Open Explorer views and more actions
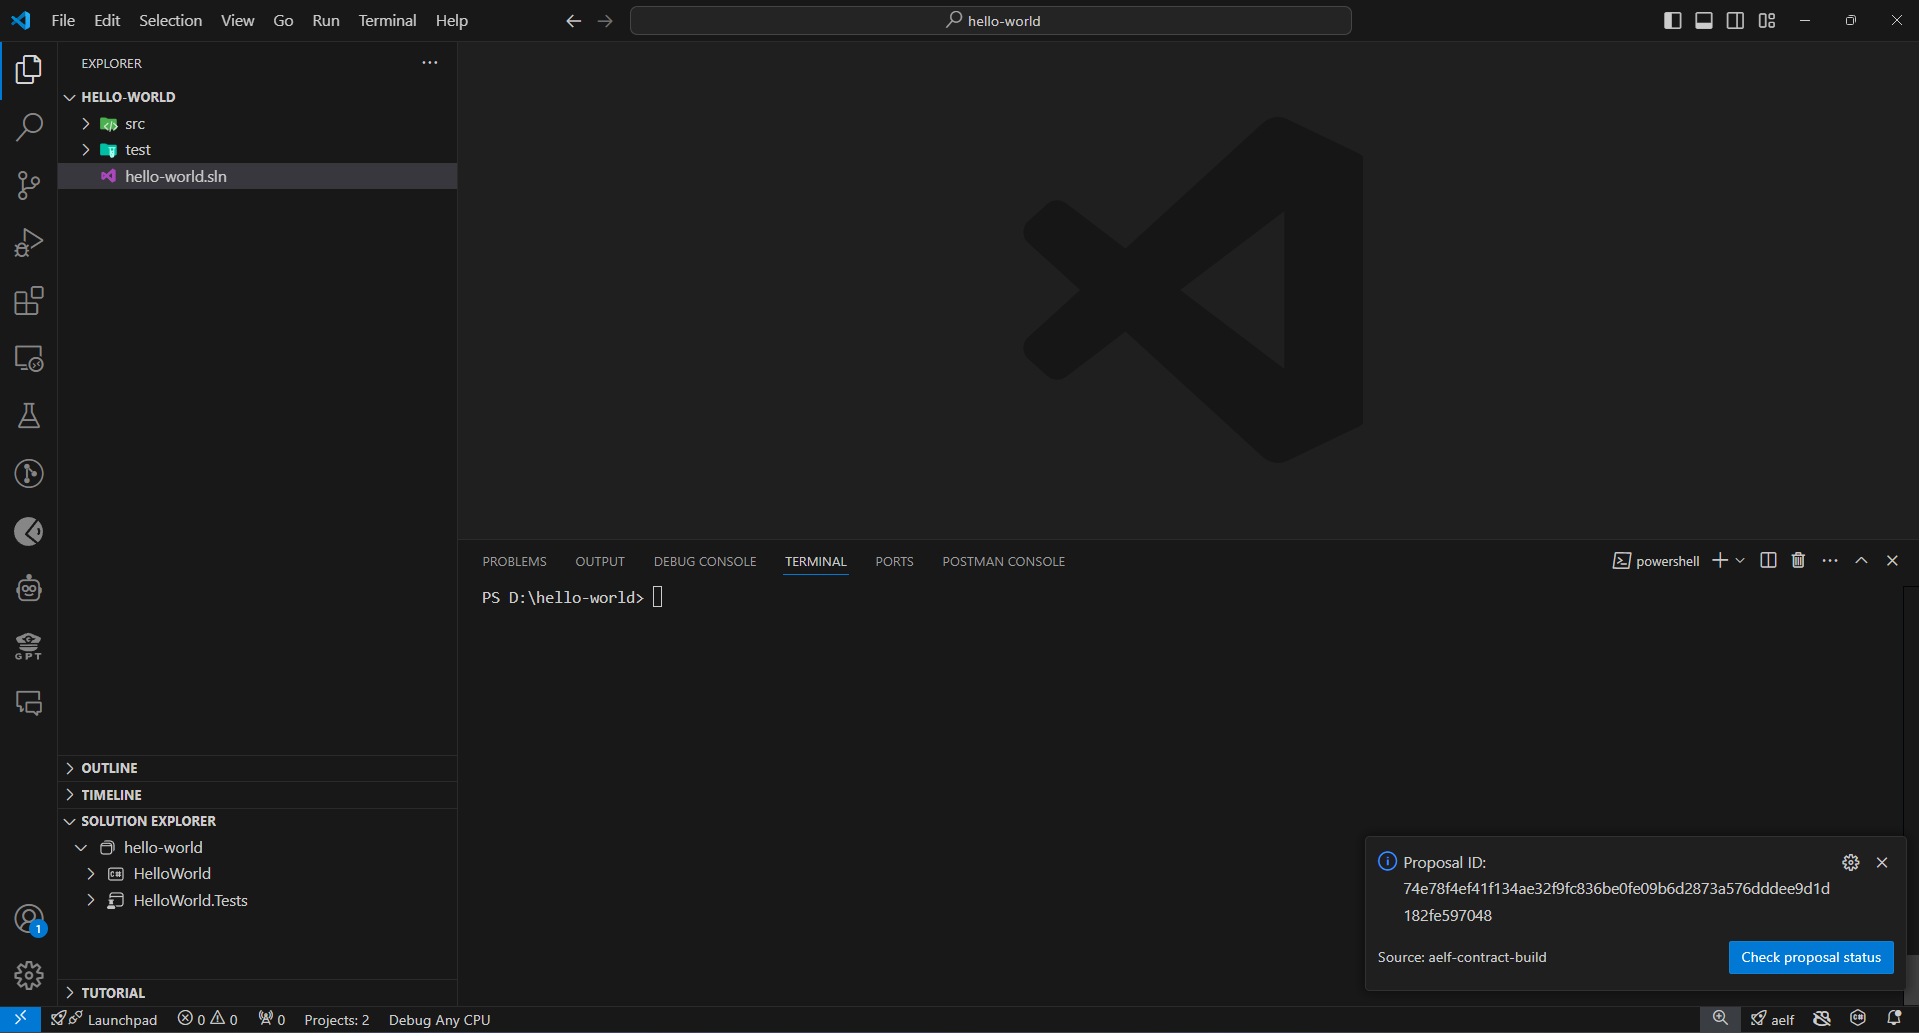This screenshot has width=1919, height=1033. [430, 63]
